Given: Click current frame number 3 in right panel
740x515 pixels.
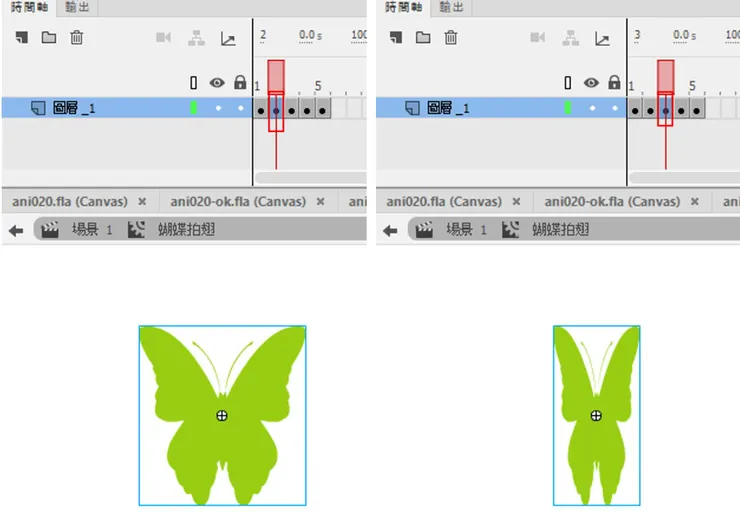Looking at the screenshot, I should click(x=637, y=35).
